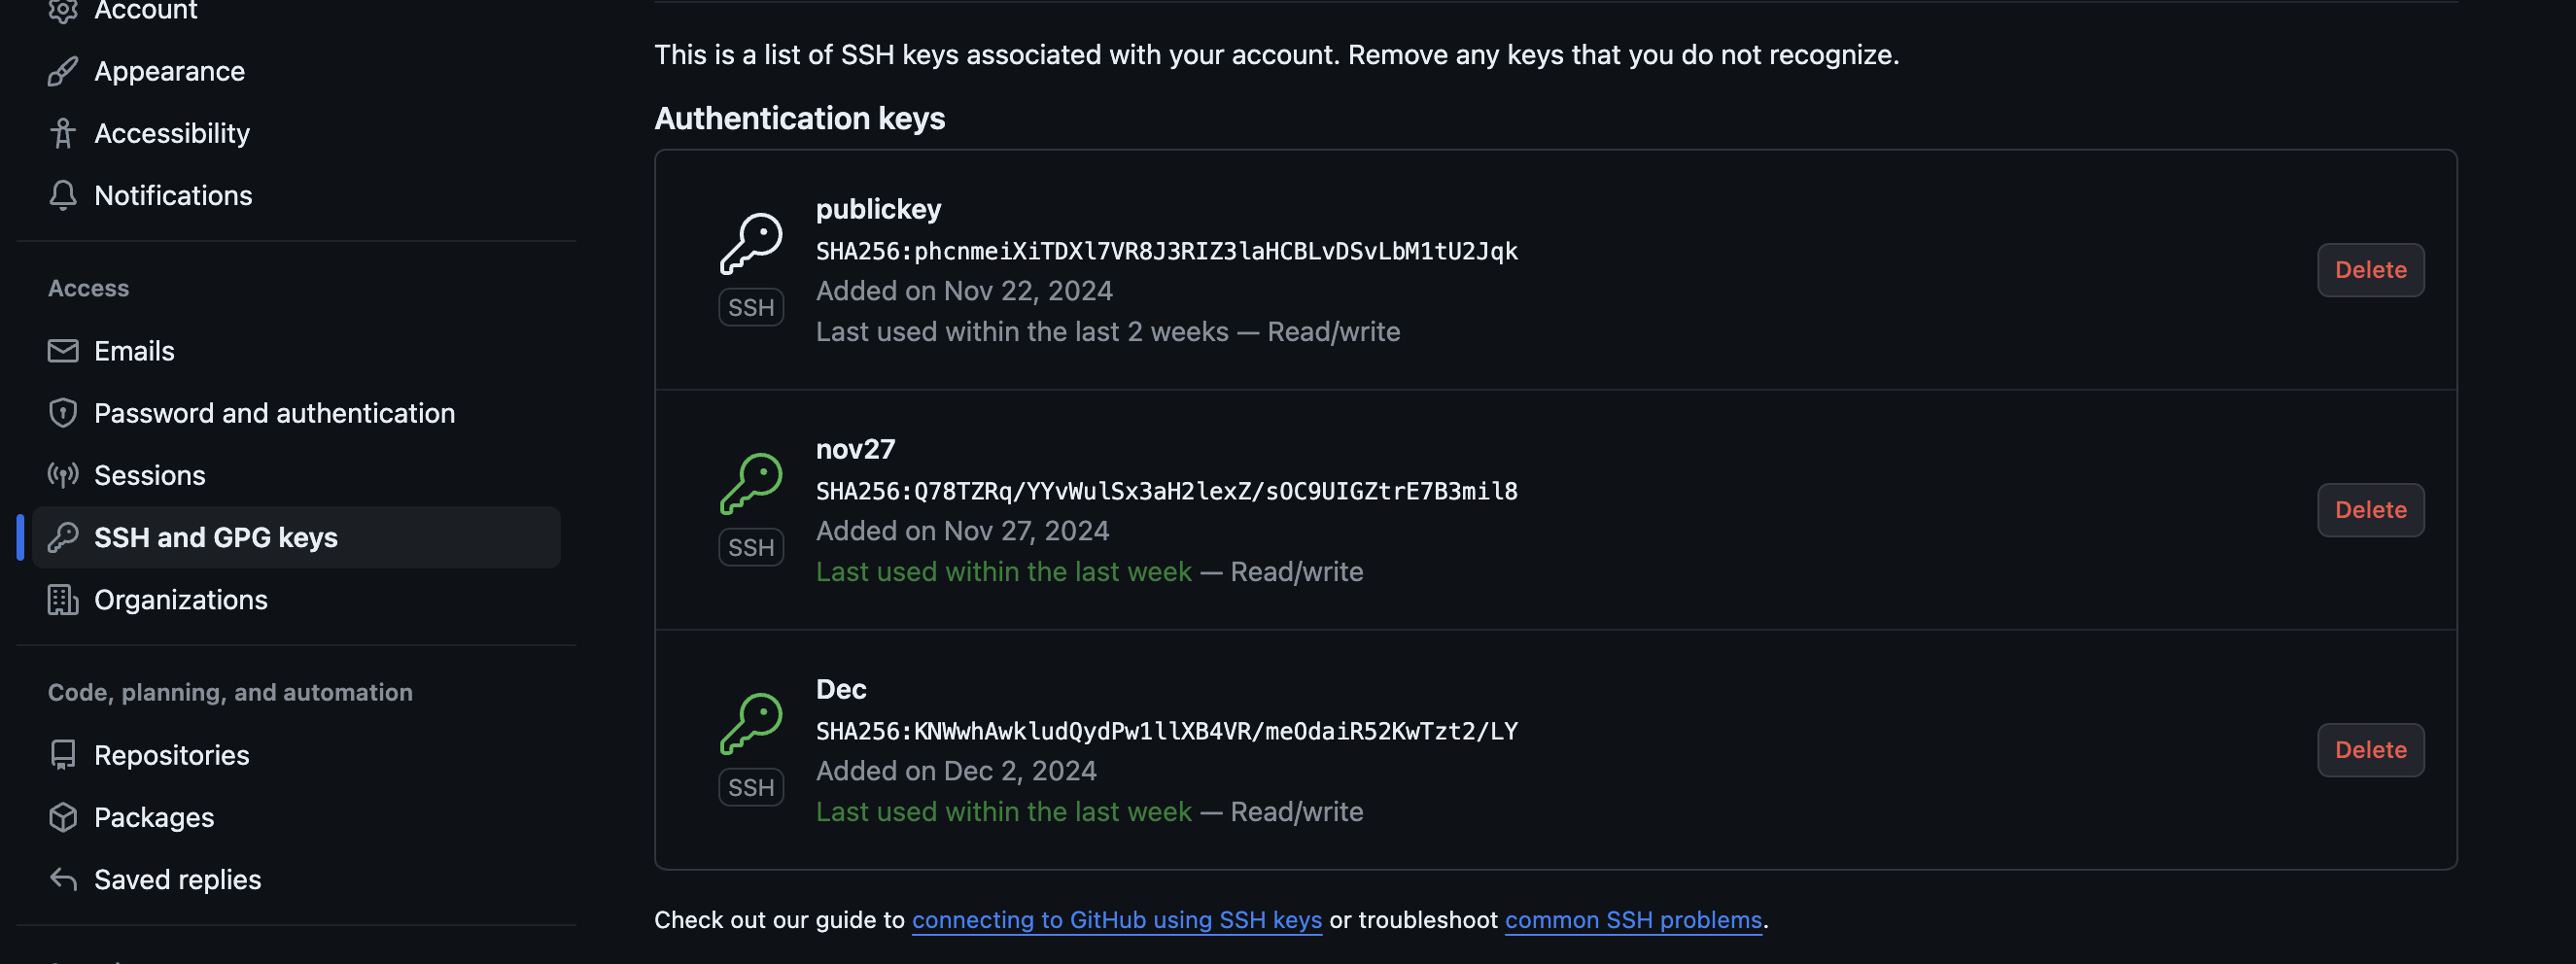The width and height of the screenshot is (2576, 964).
Task: Open Appearance settings
Action: click(x=296, y=71)
